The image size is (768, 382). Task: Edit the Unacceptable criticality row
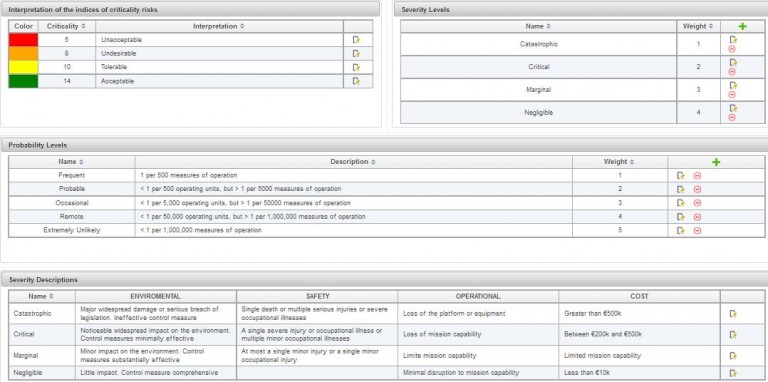[356, 40]
